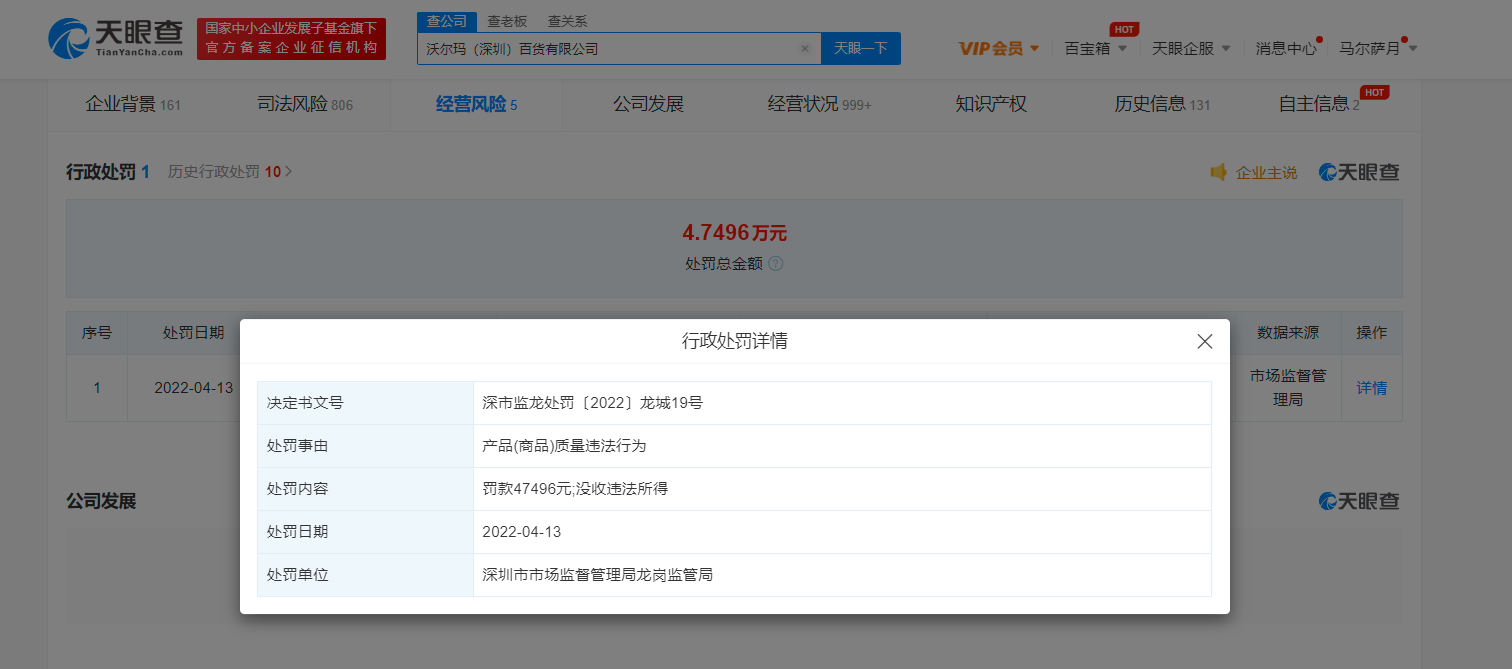The height and width of the screenshot is (669, 1512).
Task: Click the 详情 link in row 1
Action: pos(1371,388)
